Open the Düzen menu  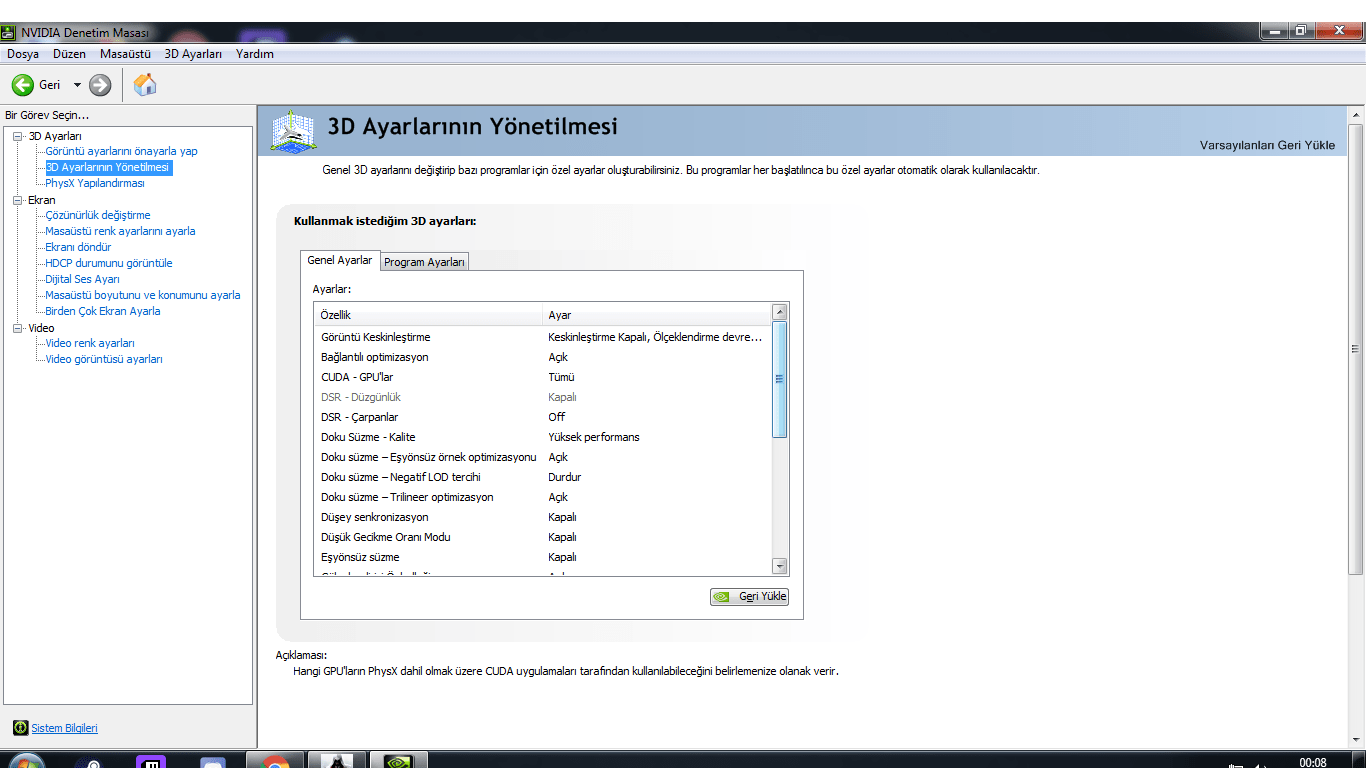[x=70, y=54]
